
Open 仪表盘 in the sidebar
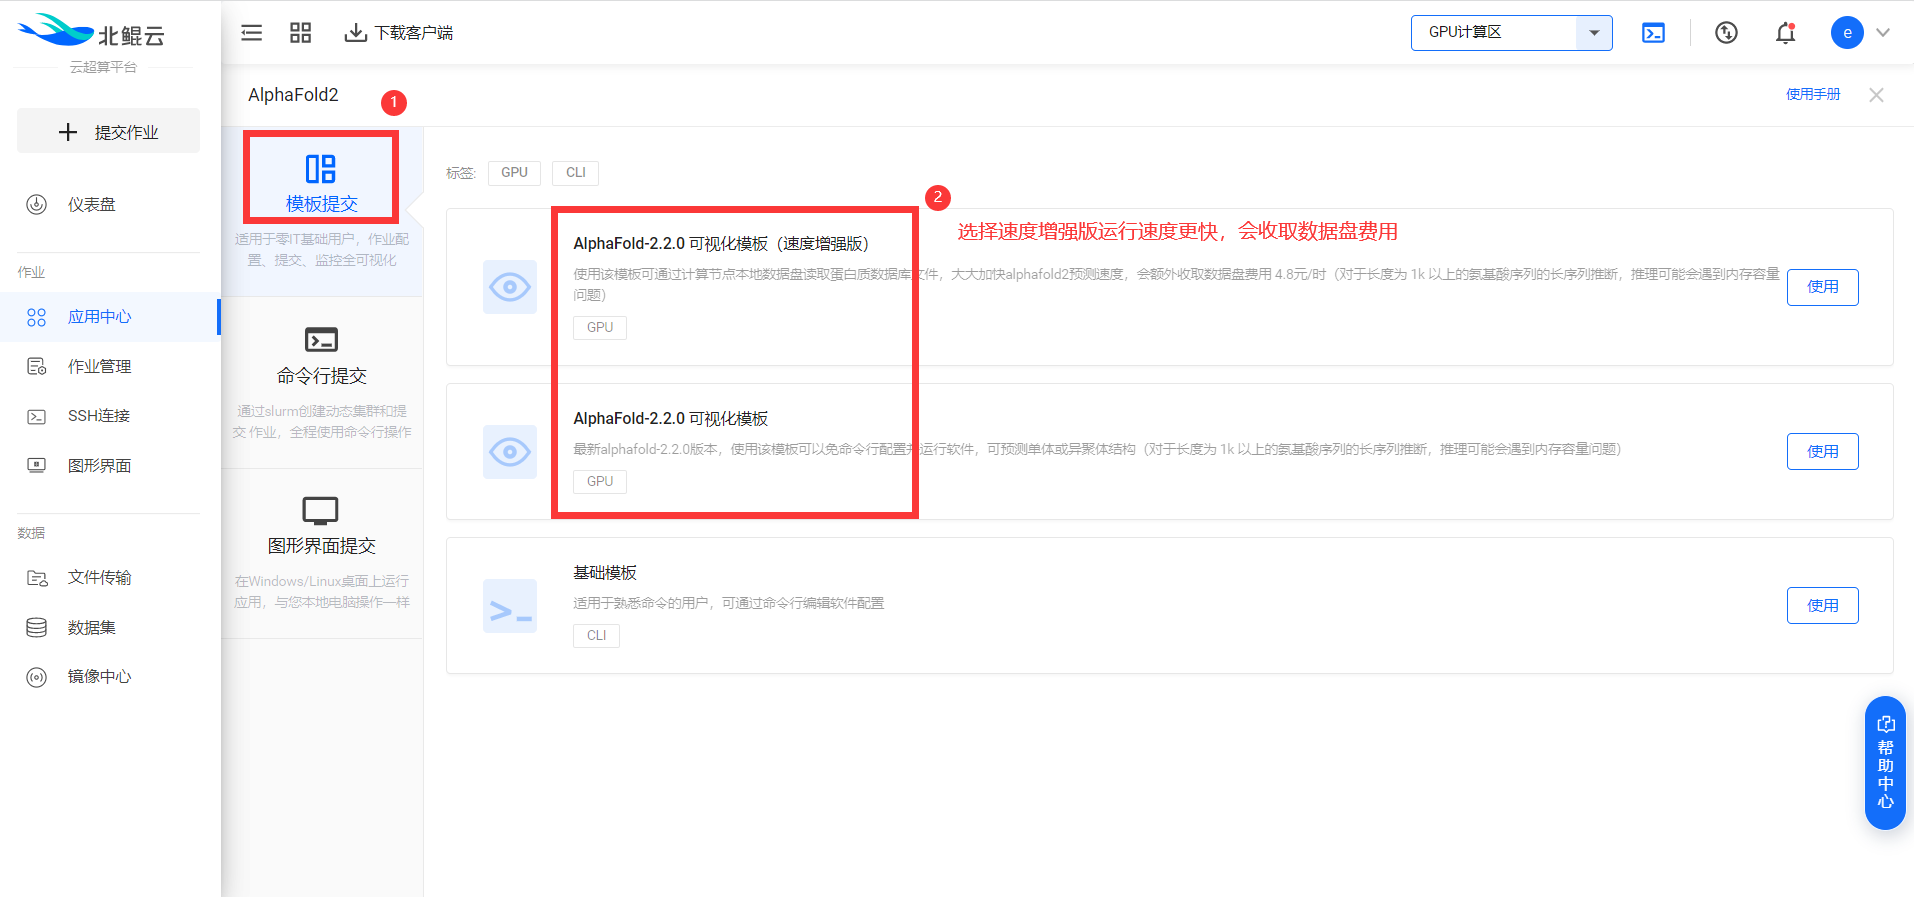pyautogui.click(x=110, y=204)
